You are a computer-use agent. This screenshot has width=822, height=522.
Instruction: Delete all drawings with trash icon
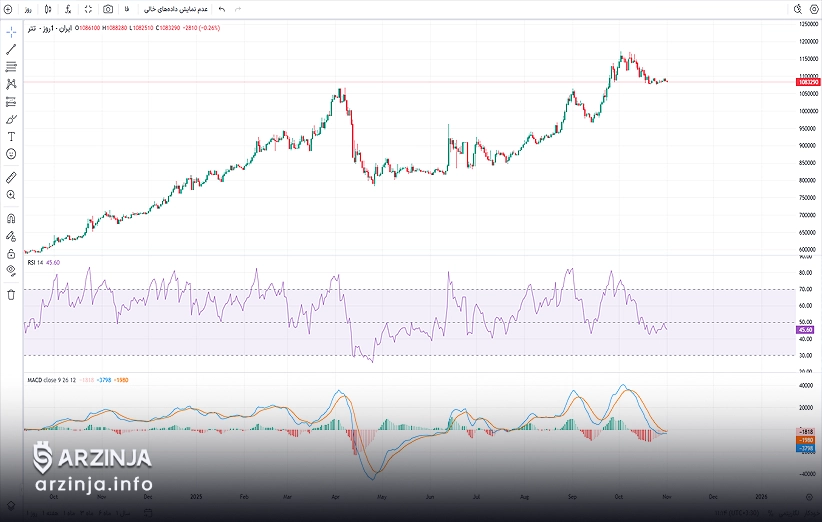(11, 294)
